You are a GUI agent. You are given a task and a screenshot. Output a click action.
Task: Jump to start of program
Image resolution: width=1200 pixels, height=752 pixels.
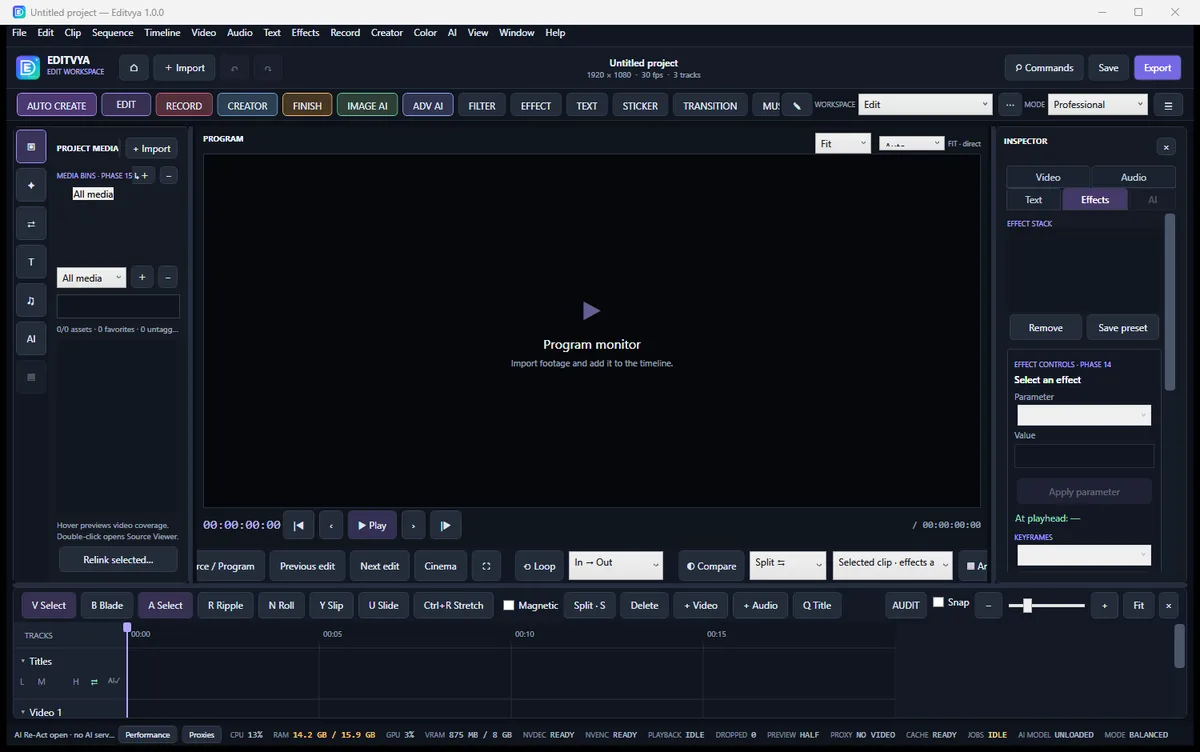[x=298, y=525]
